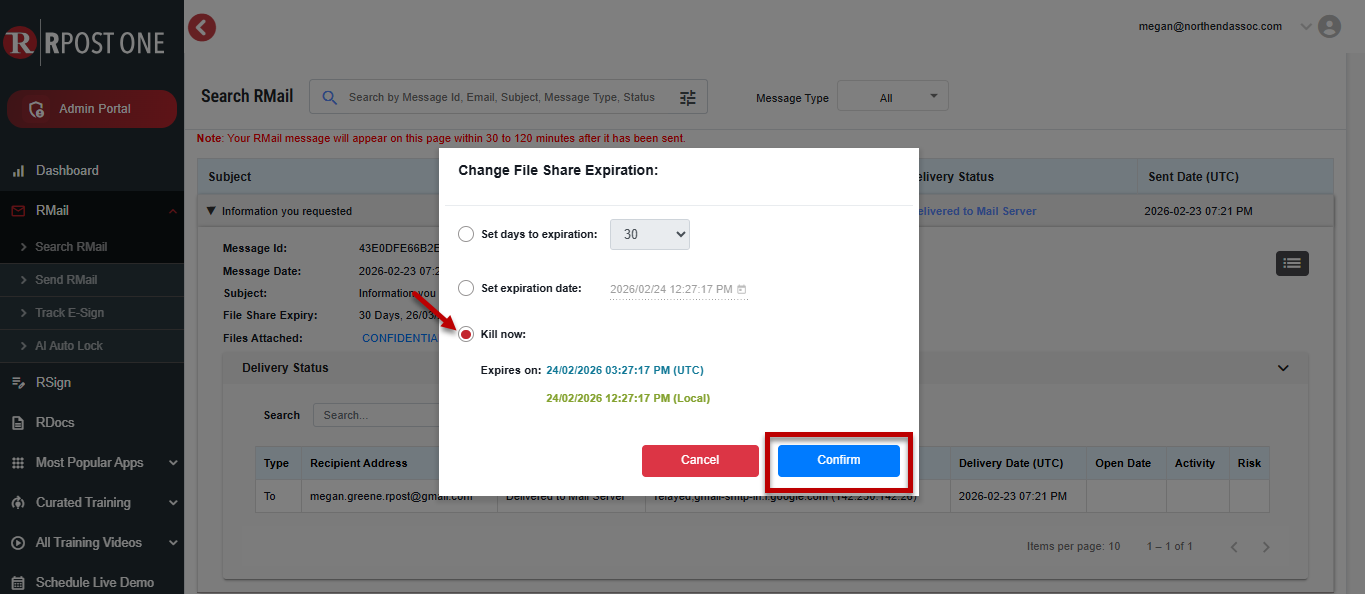Open the user profile avatar icon
The width and height of the screenshot is (1365, 594).
pos(1329,27)
